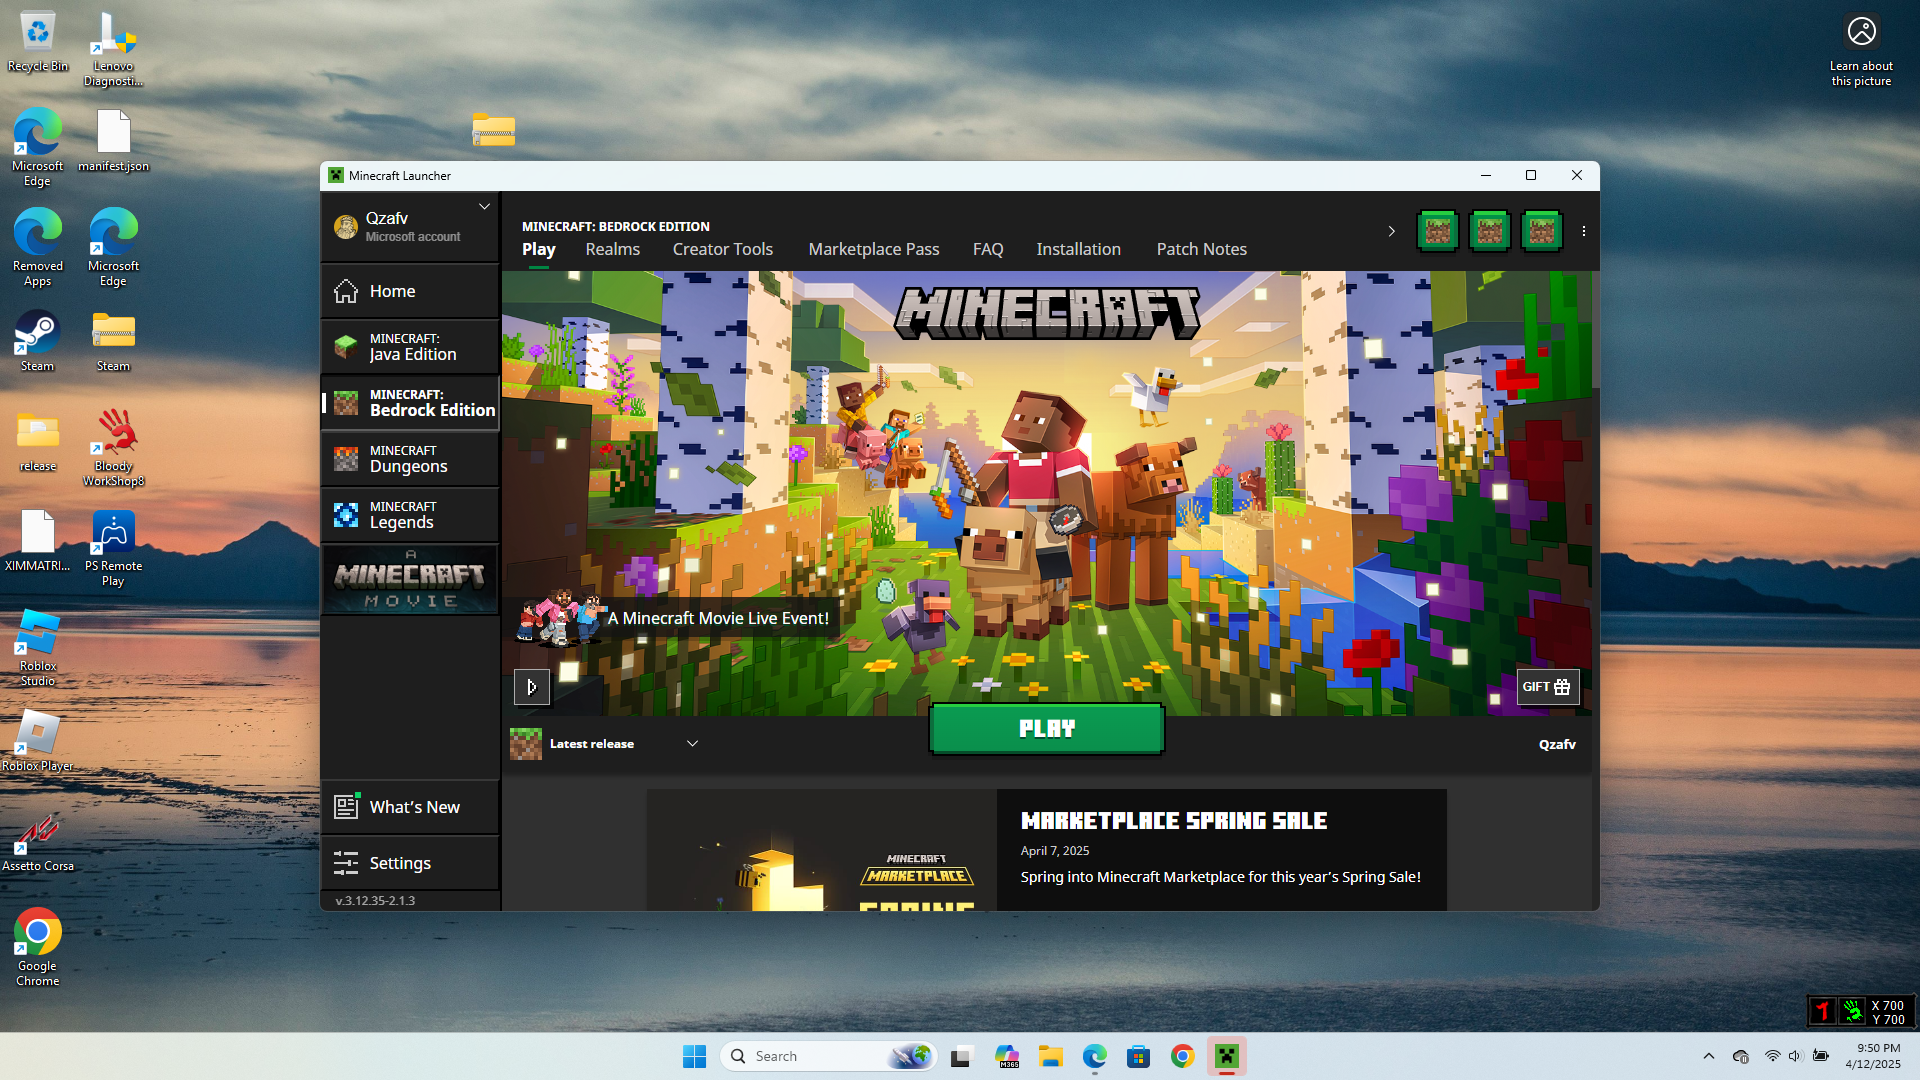This screenshot has height=1080, width=1920.
Task: Select Roblox Studio desktop icon
Action: point(38,648)
